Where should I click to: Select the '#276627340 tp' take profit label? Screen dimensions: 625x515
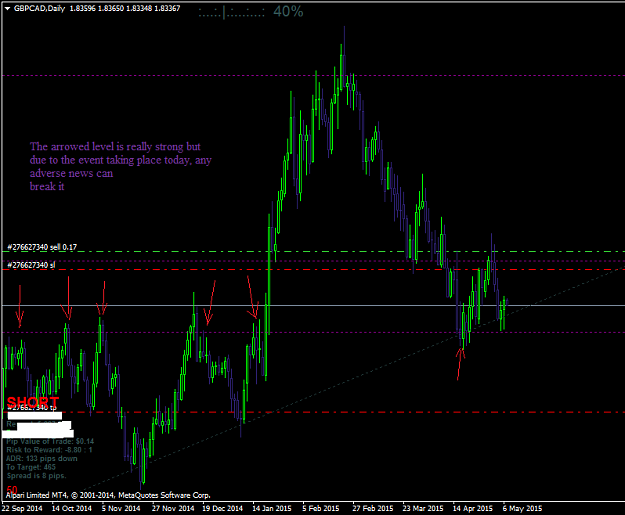[x=32, y=407]
